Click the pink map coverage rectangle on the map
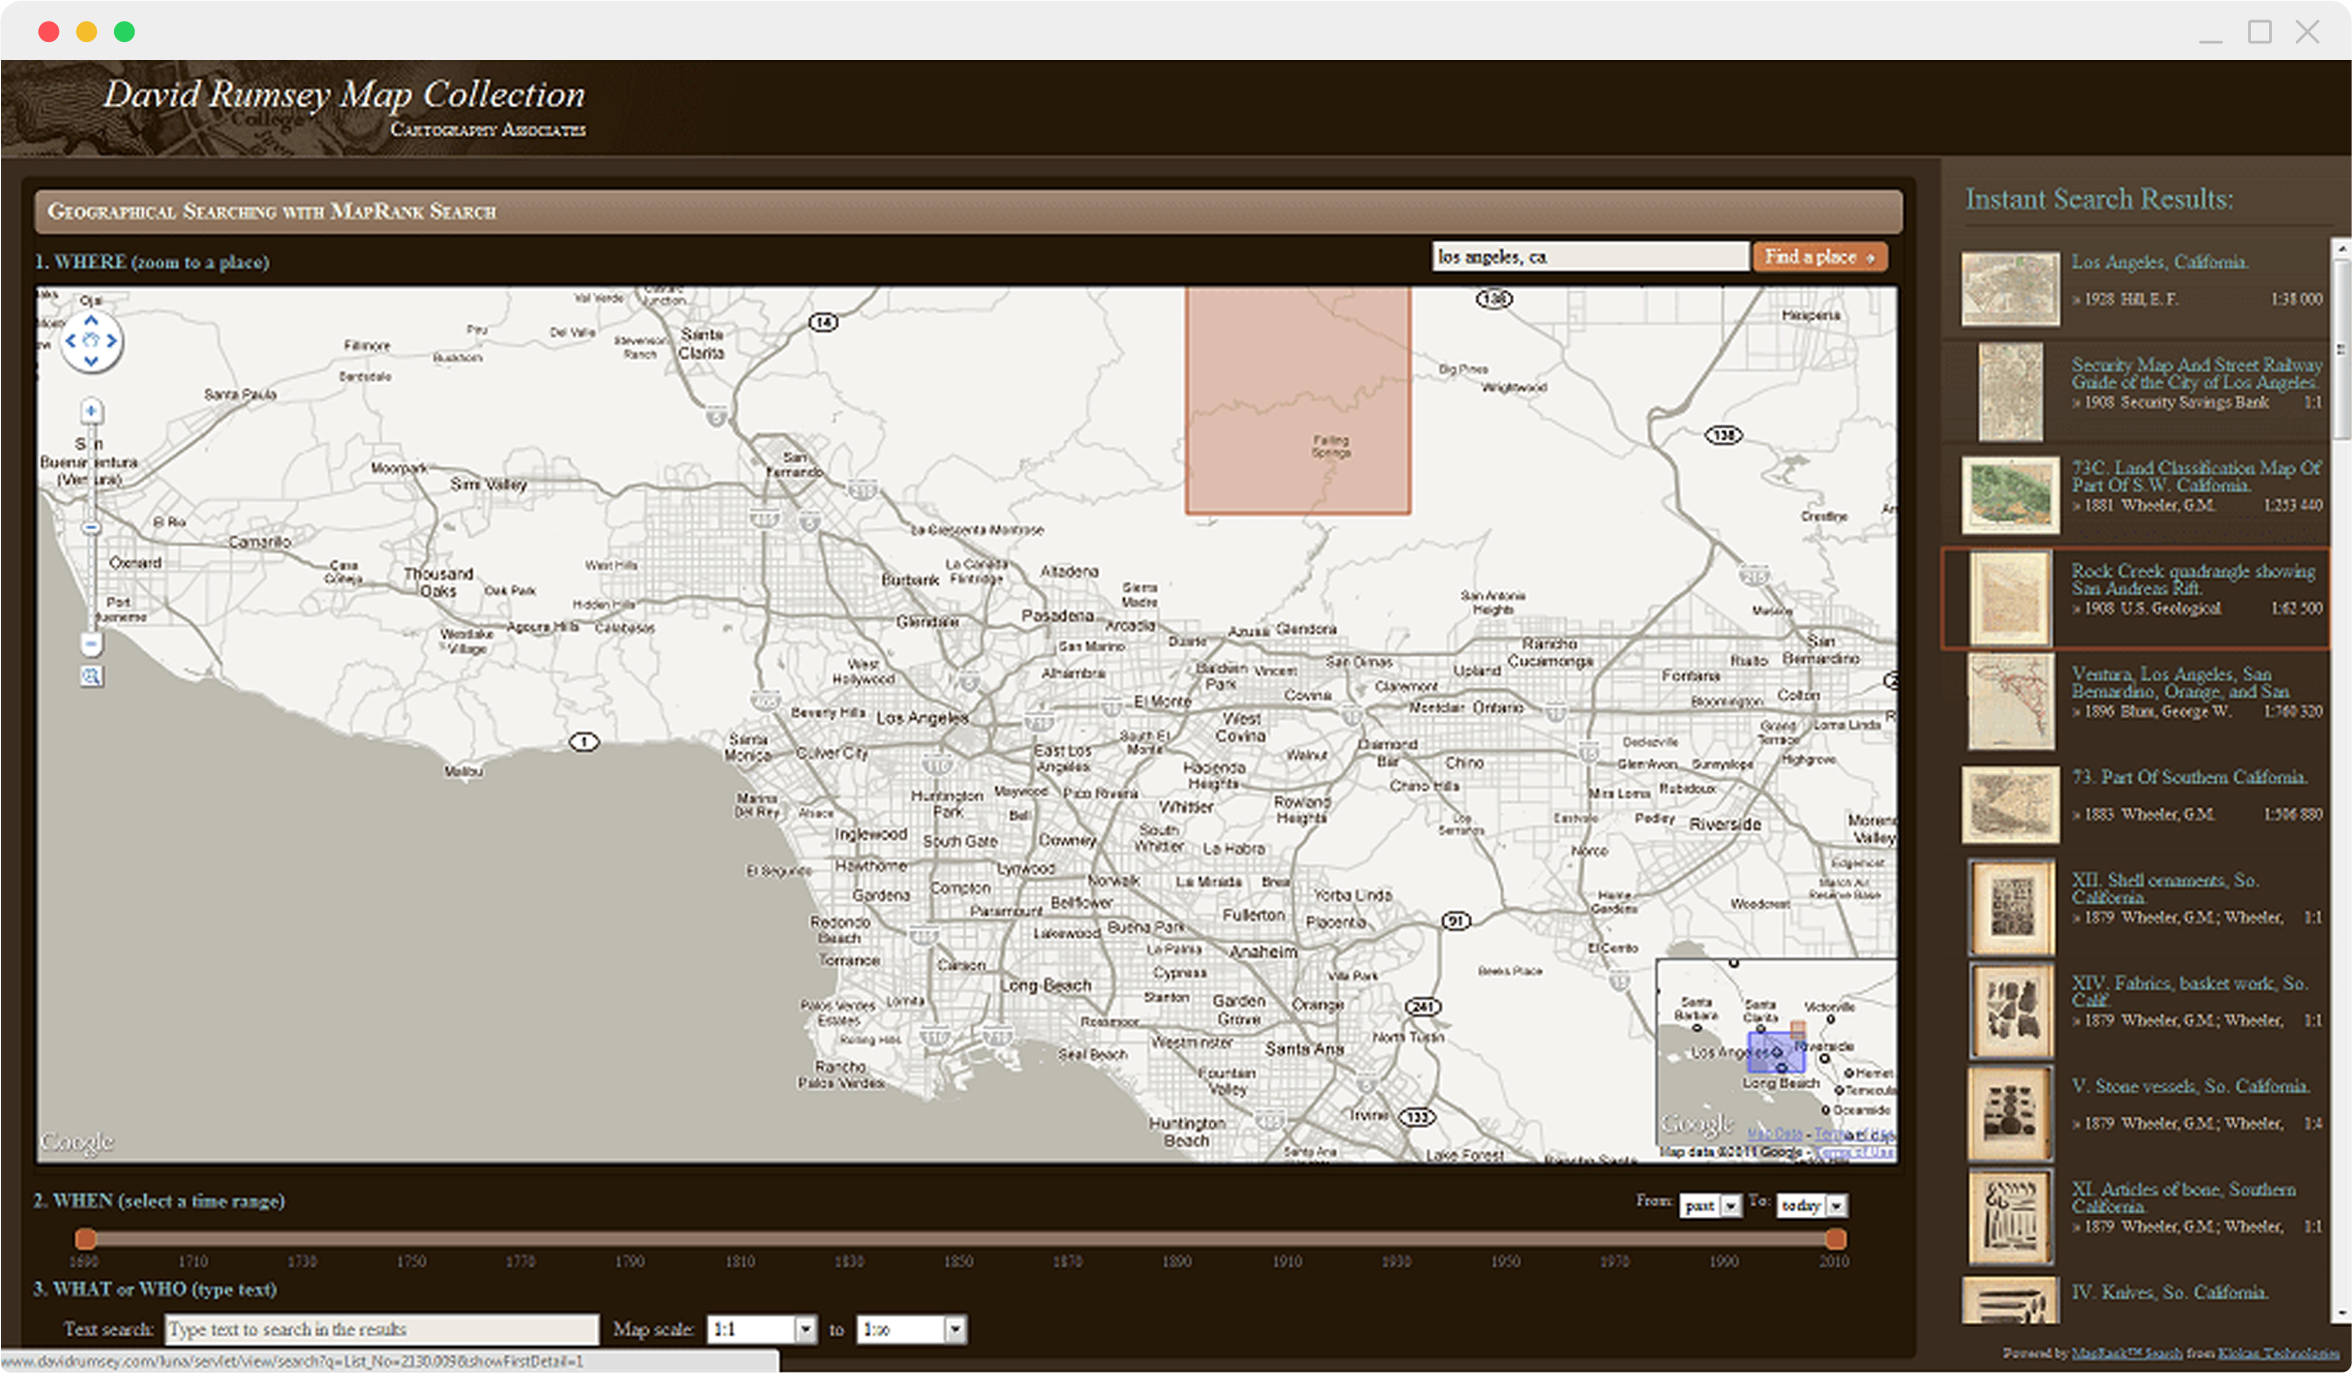This screenshot has width=2352, height=1373. click(1298, 400)
